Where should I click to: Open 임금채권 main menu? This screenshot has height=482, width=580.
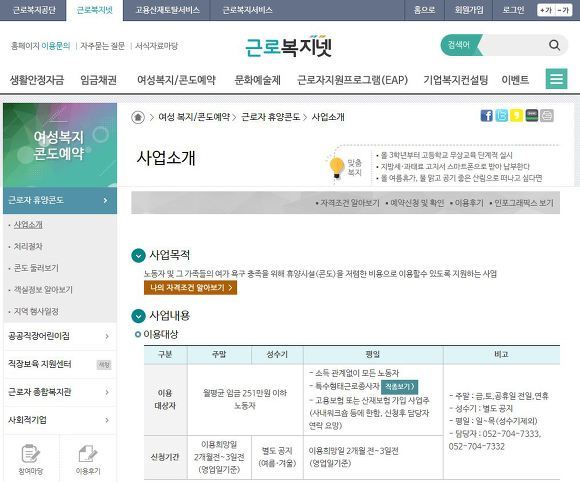98,80
